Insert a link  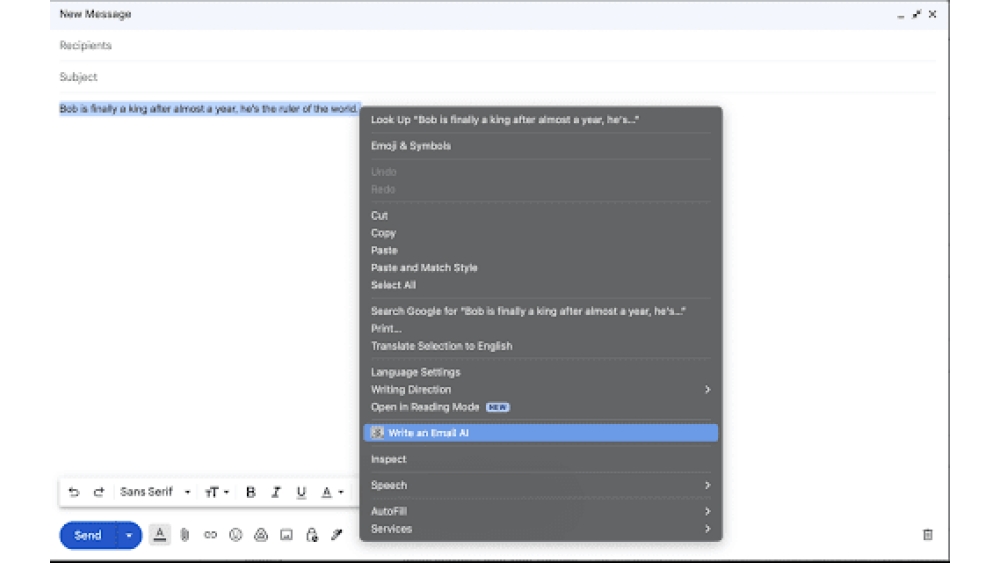[210, 535]
